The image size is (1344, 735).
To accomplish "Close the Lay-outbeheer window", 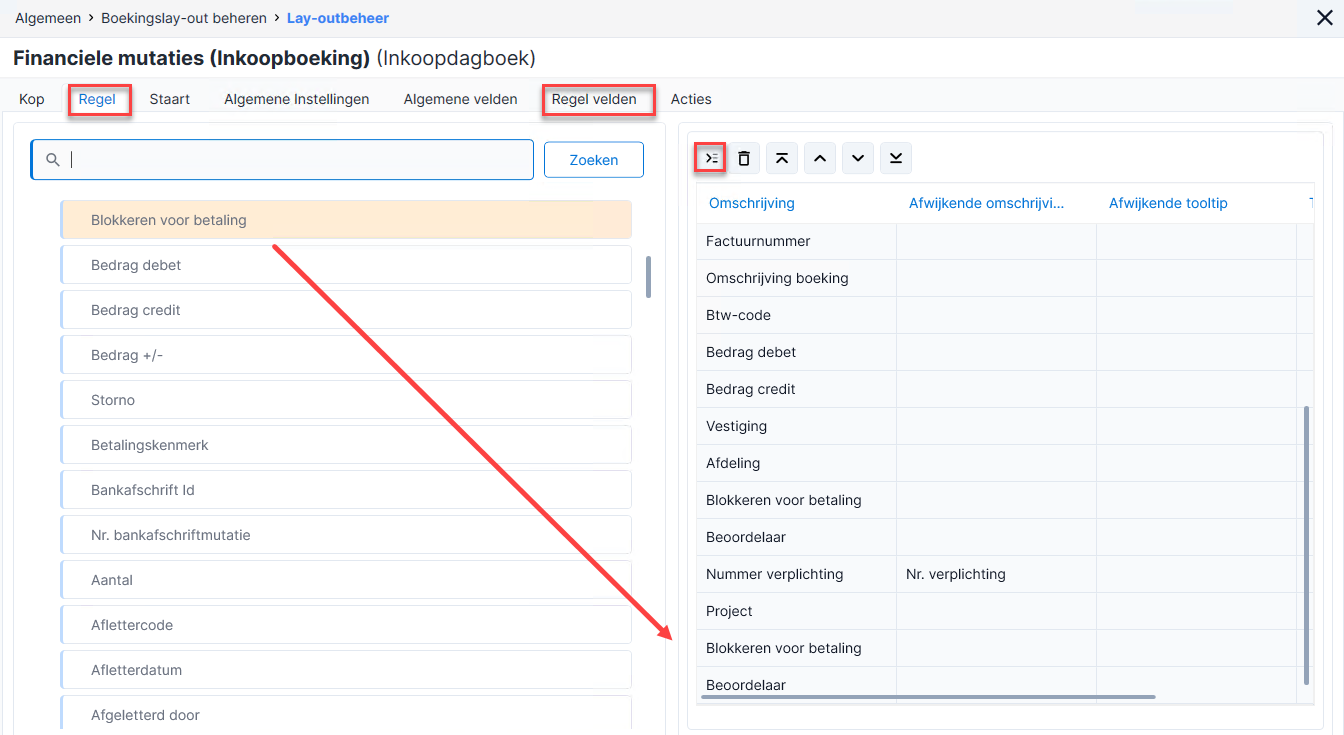I will 1323,17.
